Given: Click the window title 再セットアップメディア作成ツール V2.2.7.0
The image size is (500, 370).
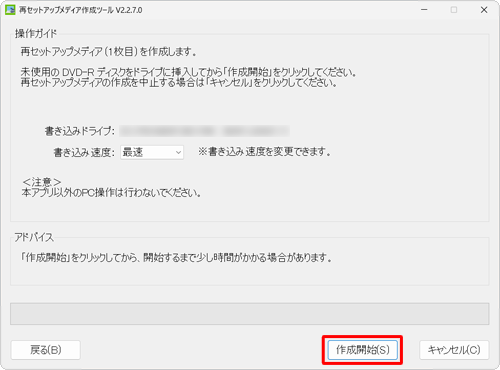Looking at the screenshot, I should point(80,10).
